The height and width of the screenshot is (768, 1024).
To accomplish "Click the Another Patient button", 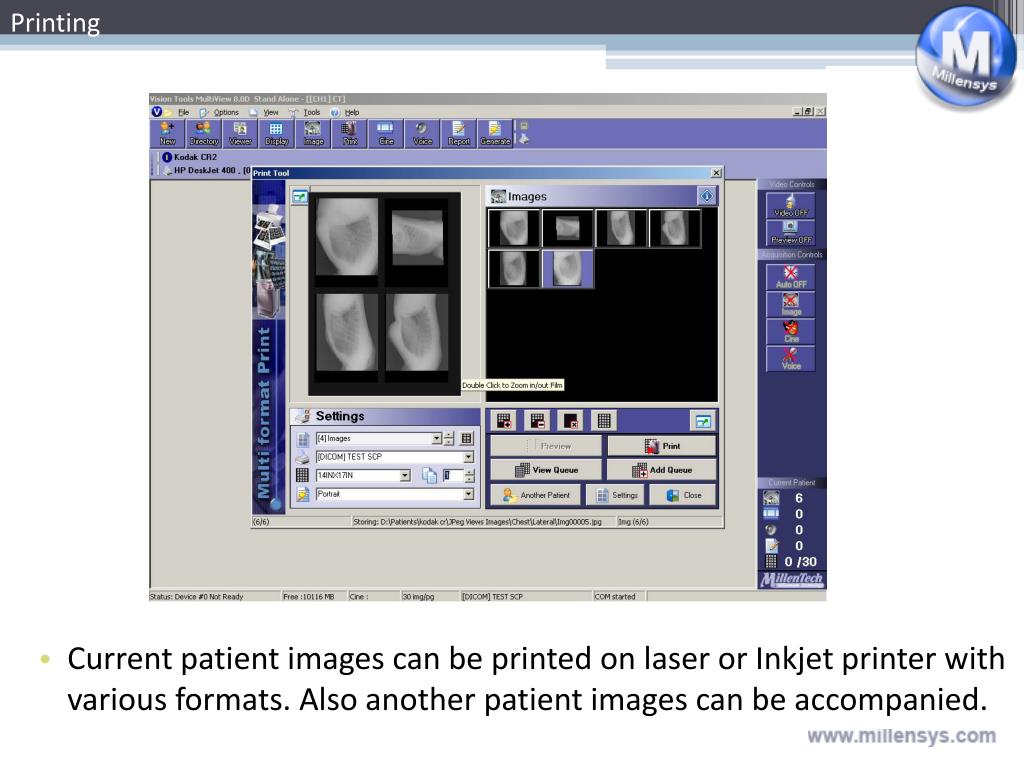I will click(x=536, y=496).
